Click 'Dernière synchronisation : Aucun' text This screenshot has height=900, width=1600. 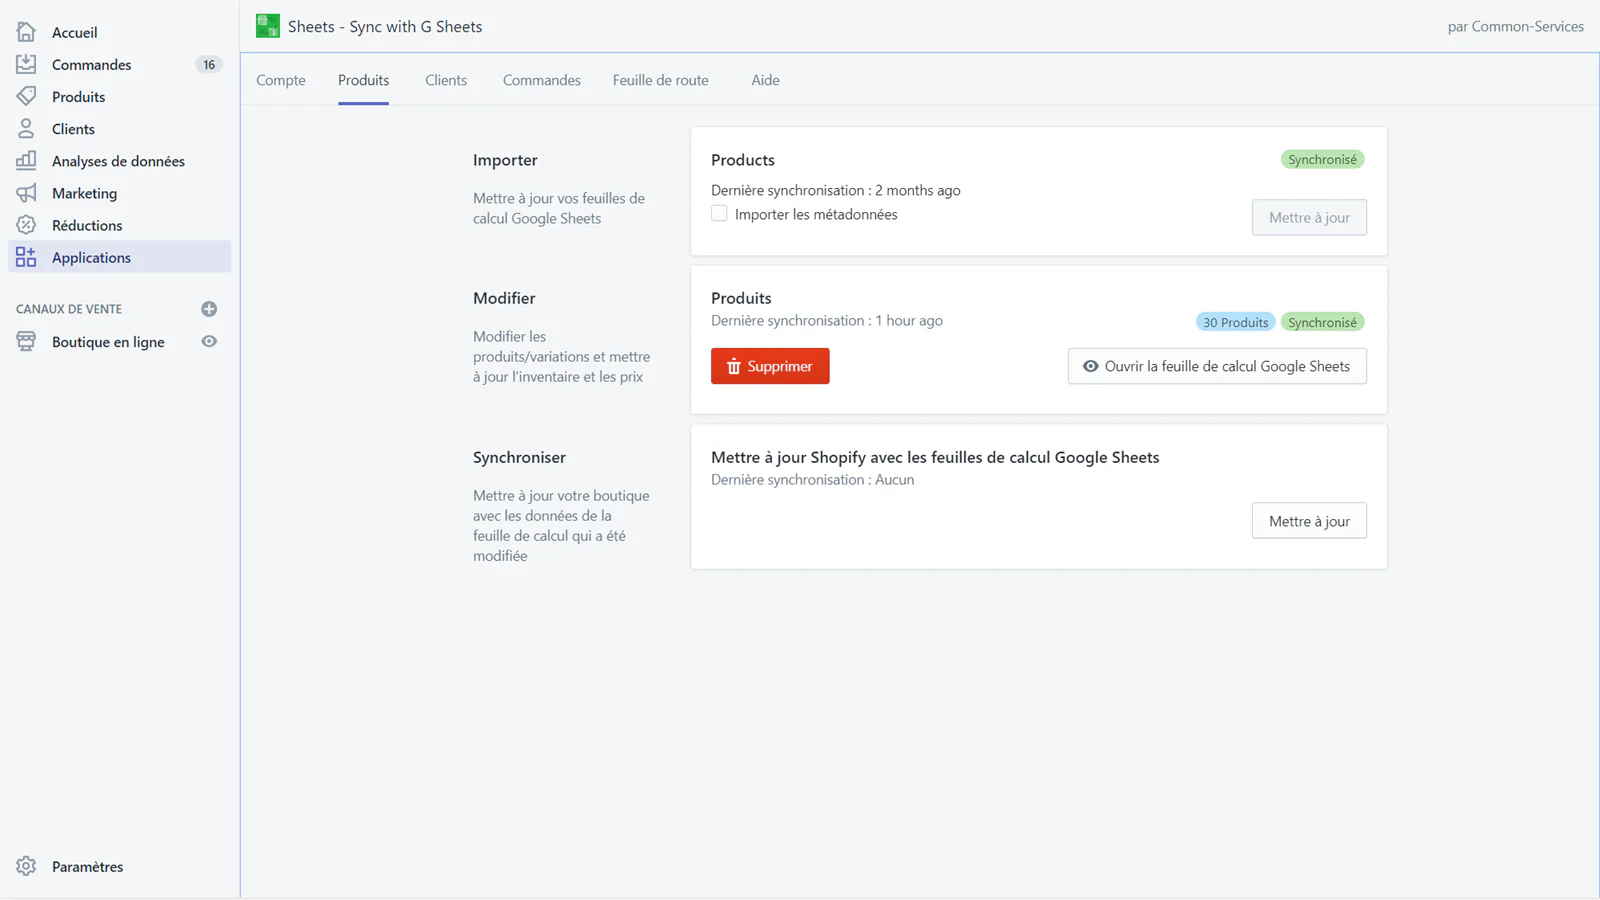[x=813, y=479]
